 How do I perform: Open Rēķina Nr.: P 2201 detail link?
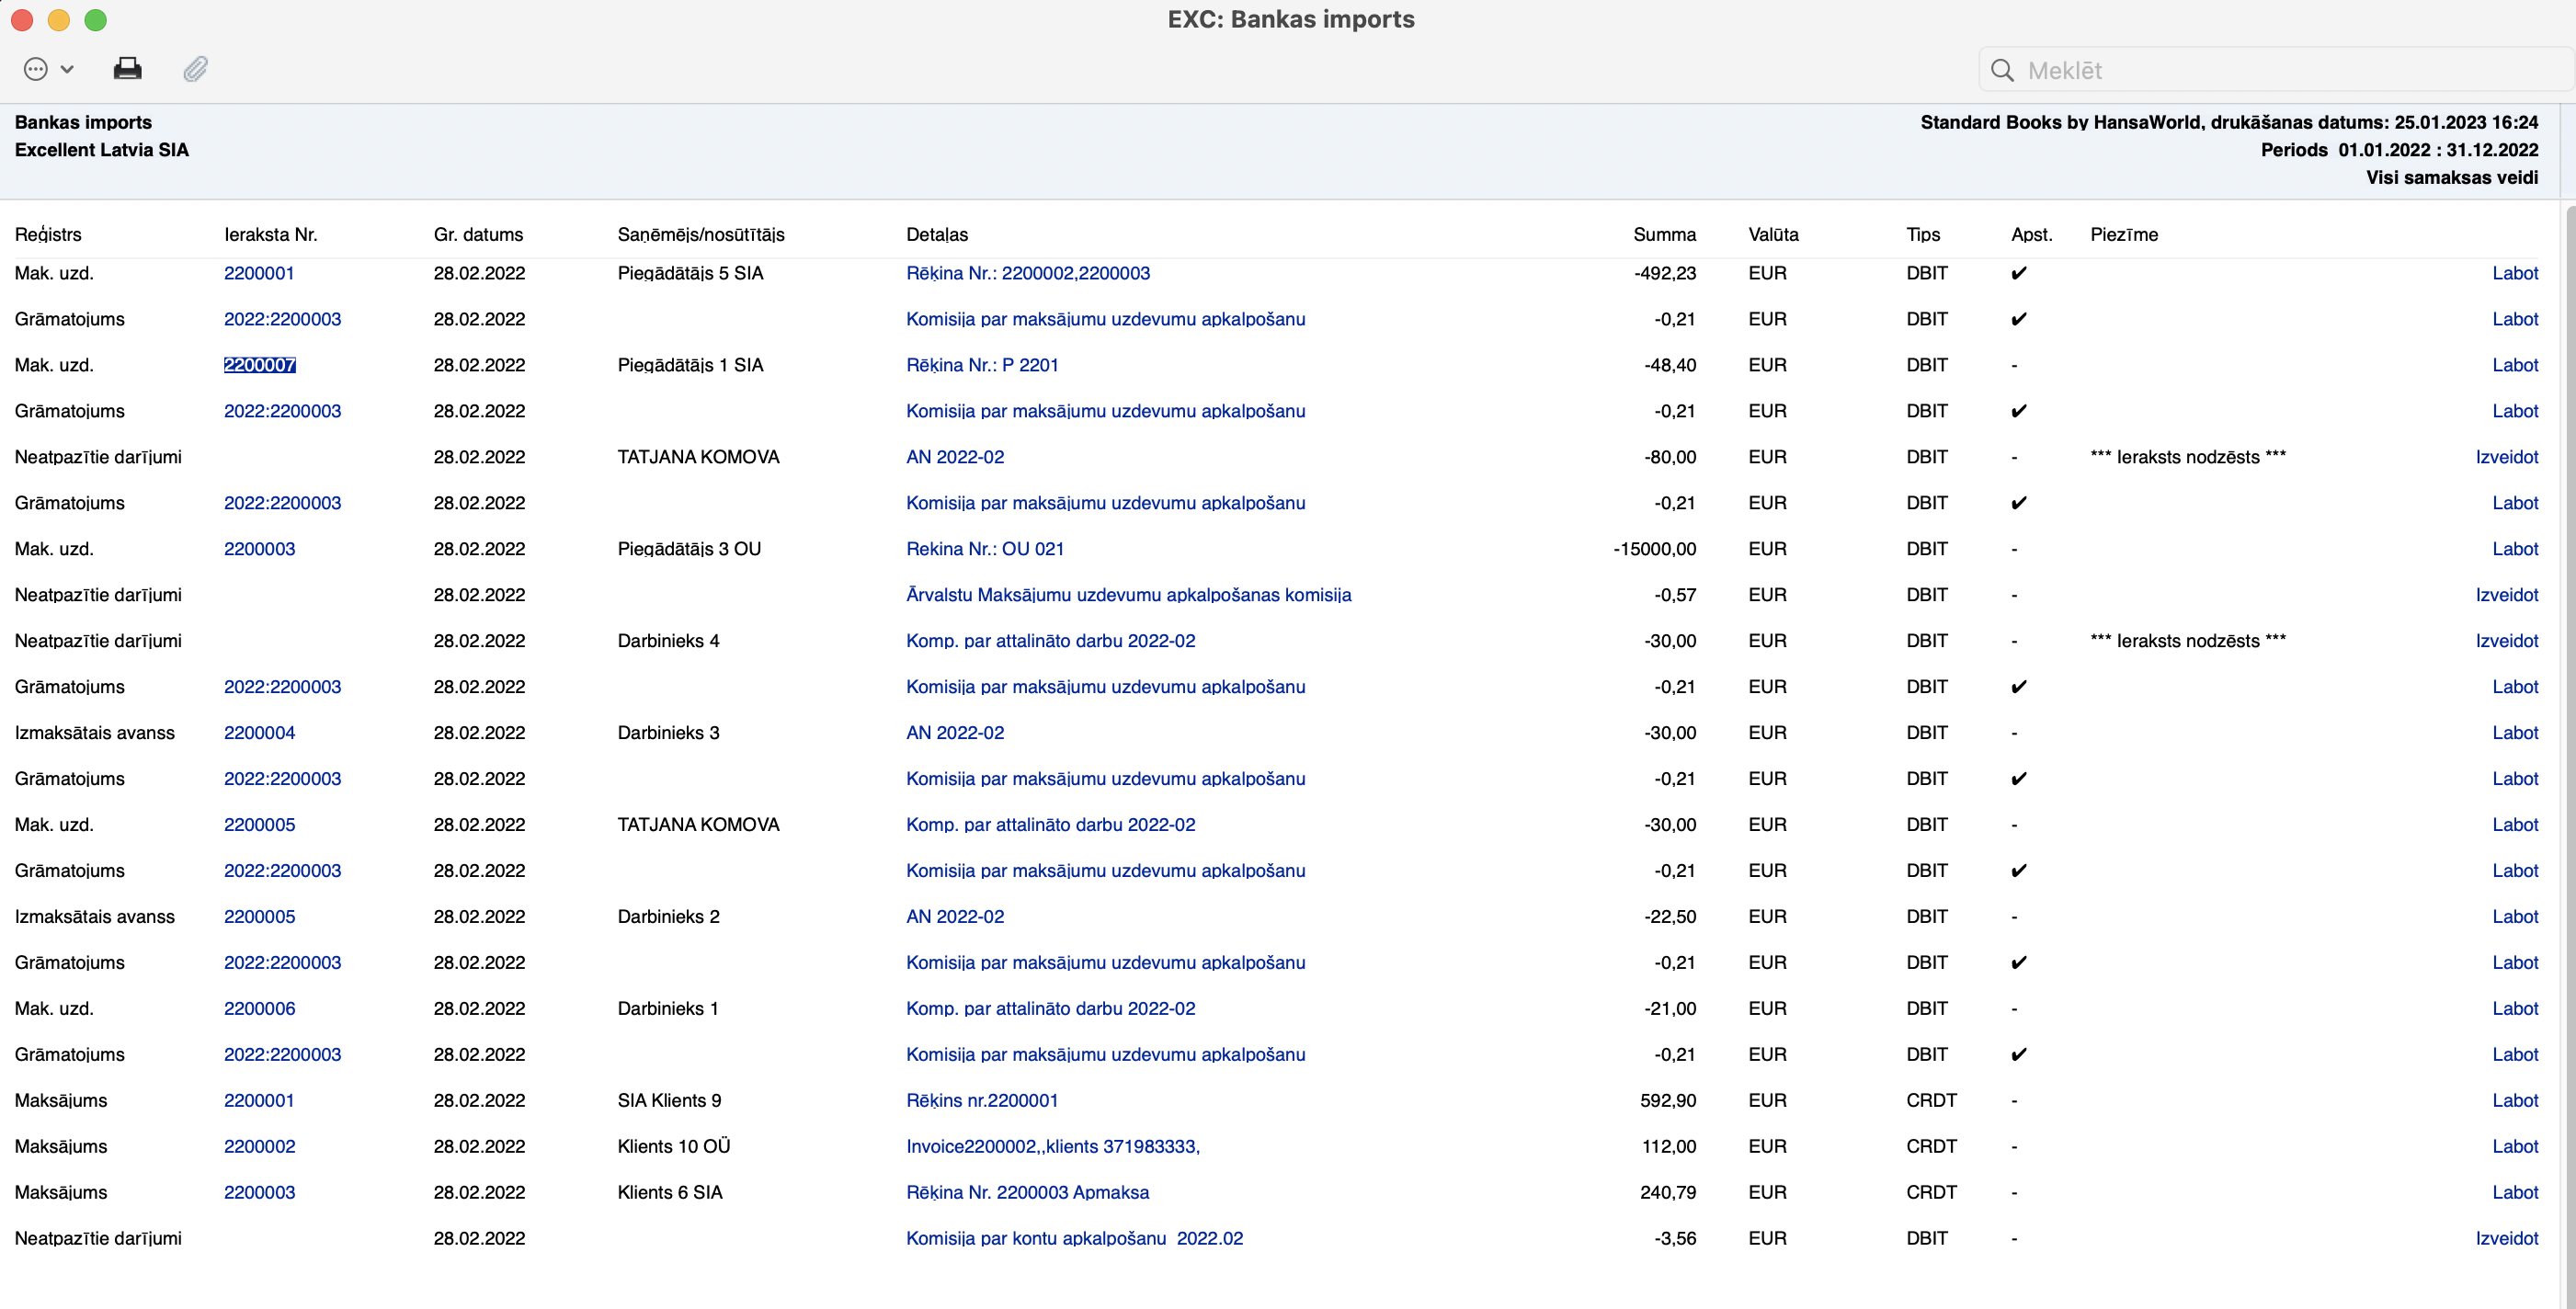(981, 365)
